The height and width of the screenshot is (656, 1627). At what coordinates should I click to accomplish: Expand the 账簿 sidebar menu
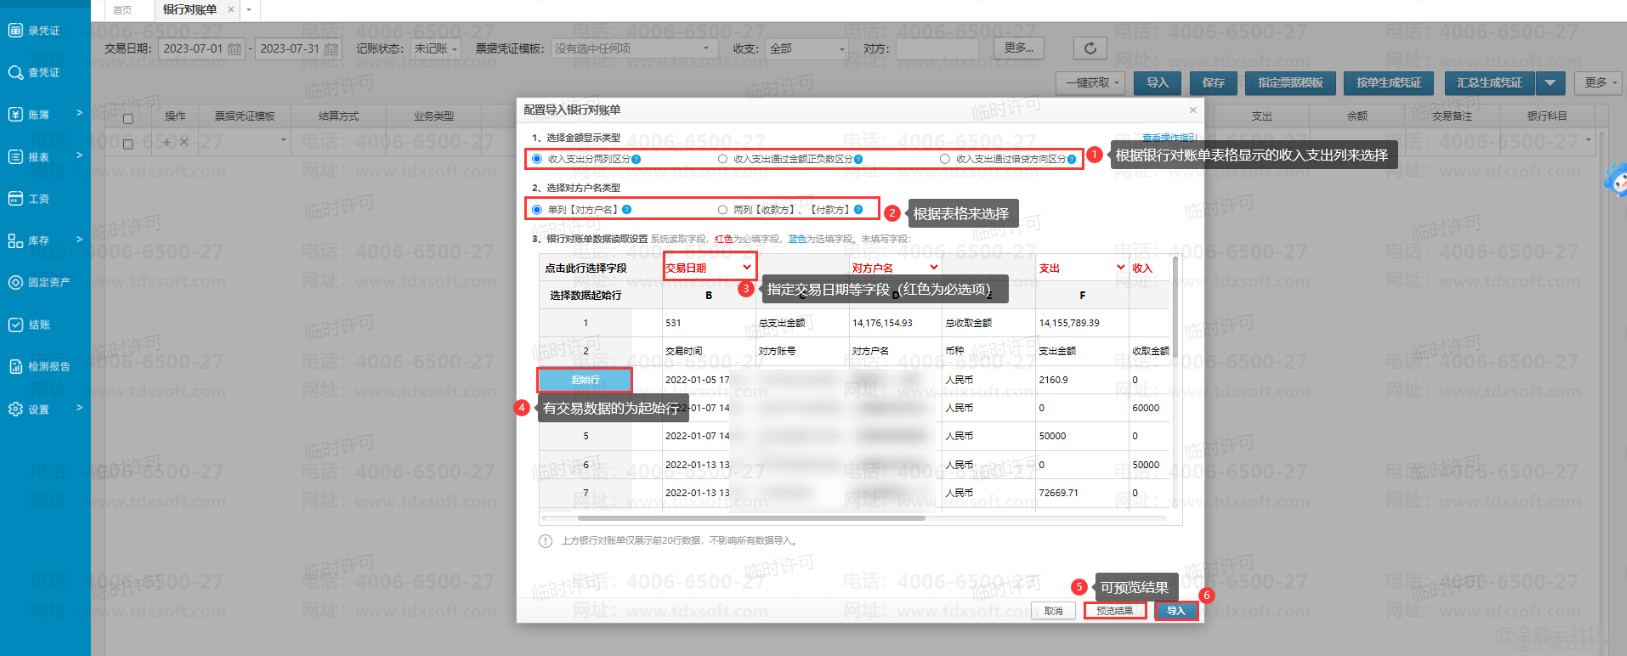point(45,115)
